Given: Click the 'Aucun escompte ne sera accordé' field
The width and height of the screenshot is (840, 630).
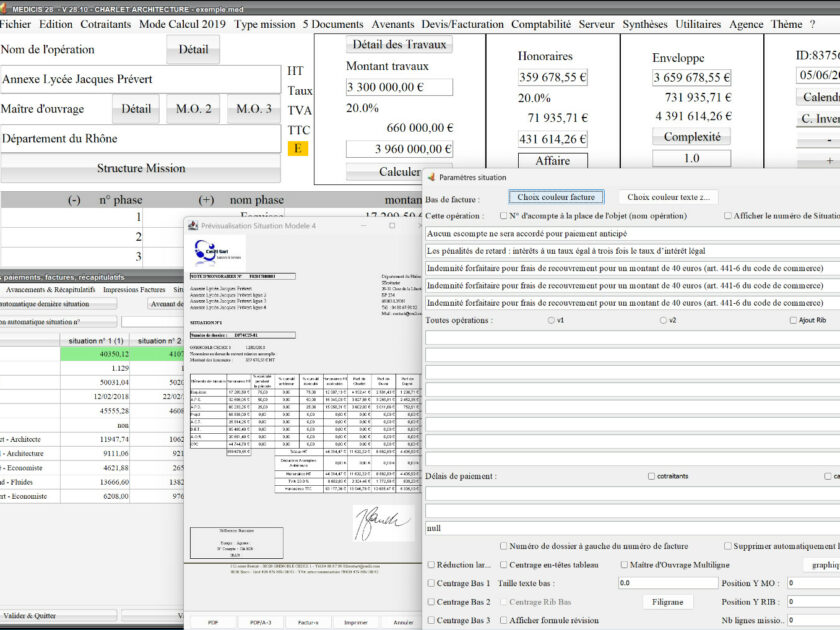Looking at the screenshot, I should point(632,234).
